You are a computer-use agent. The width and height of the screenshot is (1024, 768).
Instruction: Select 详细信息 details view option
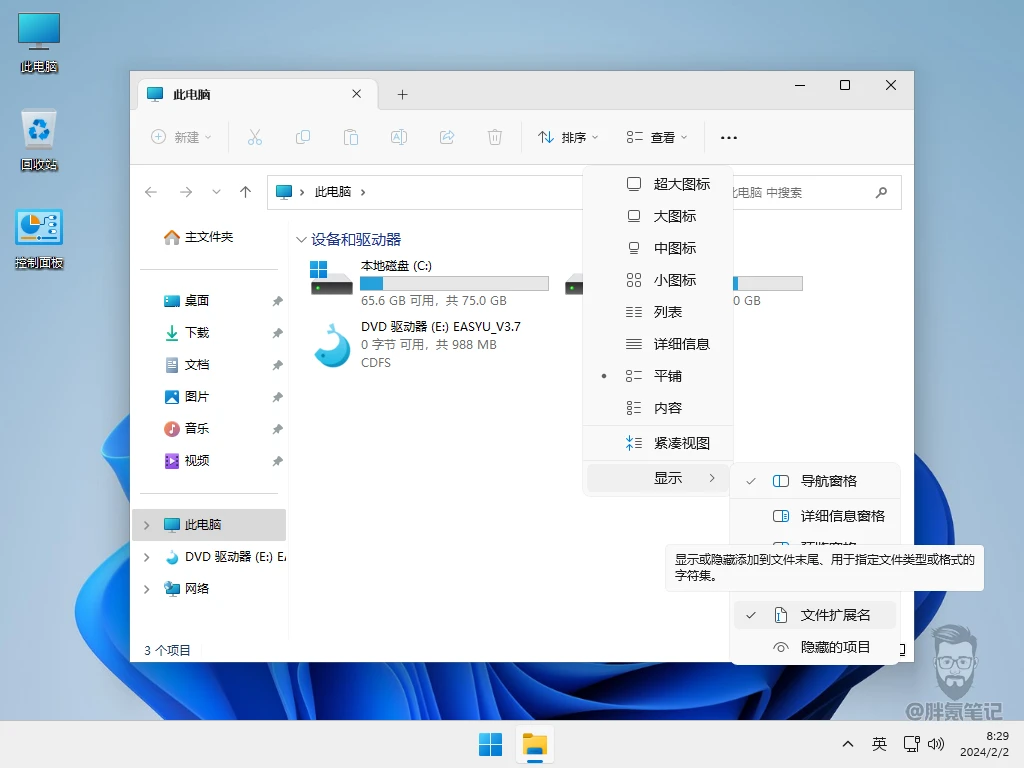click(658, 344)
